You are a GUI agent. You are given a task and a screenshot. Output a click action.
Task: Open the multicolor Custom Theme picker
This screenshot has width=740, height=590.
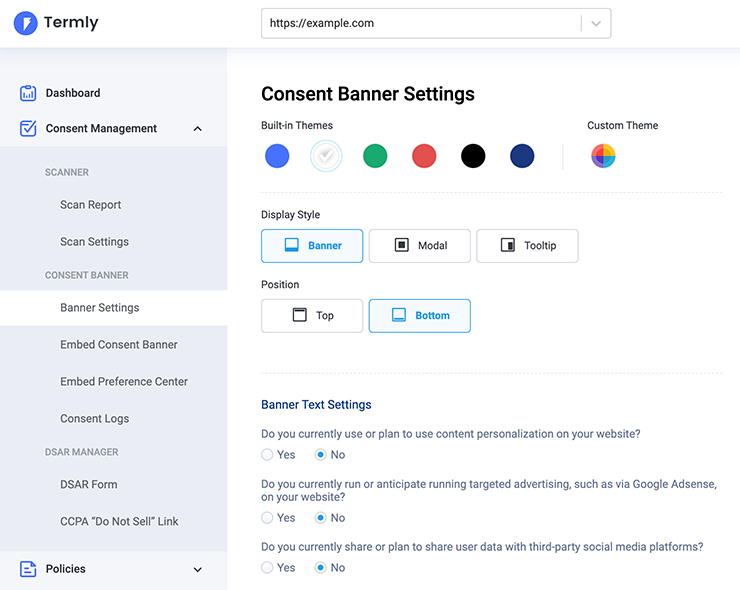603,156
